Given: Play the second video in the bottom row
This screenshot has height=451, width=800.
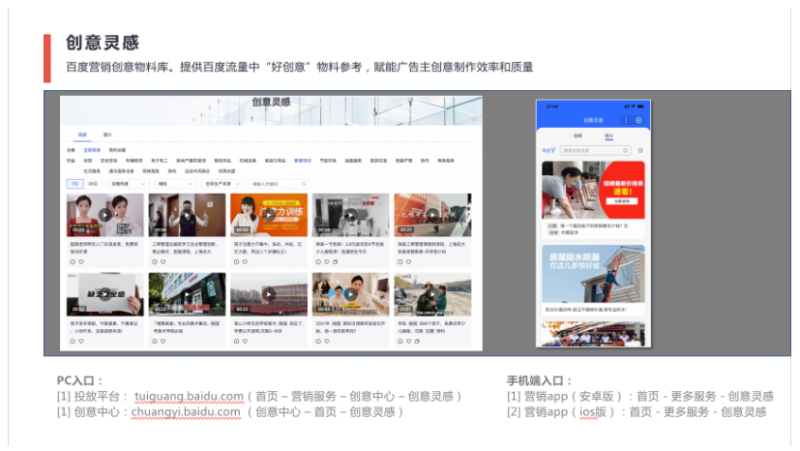Looking at the screenshot, I should [x=186, y=295].
